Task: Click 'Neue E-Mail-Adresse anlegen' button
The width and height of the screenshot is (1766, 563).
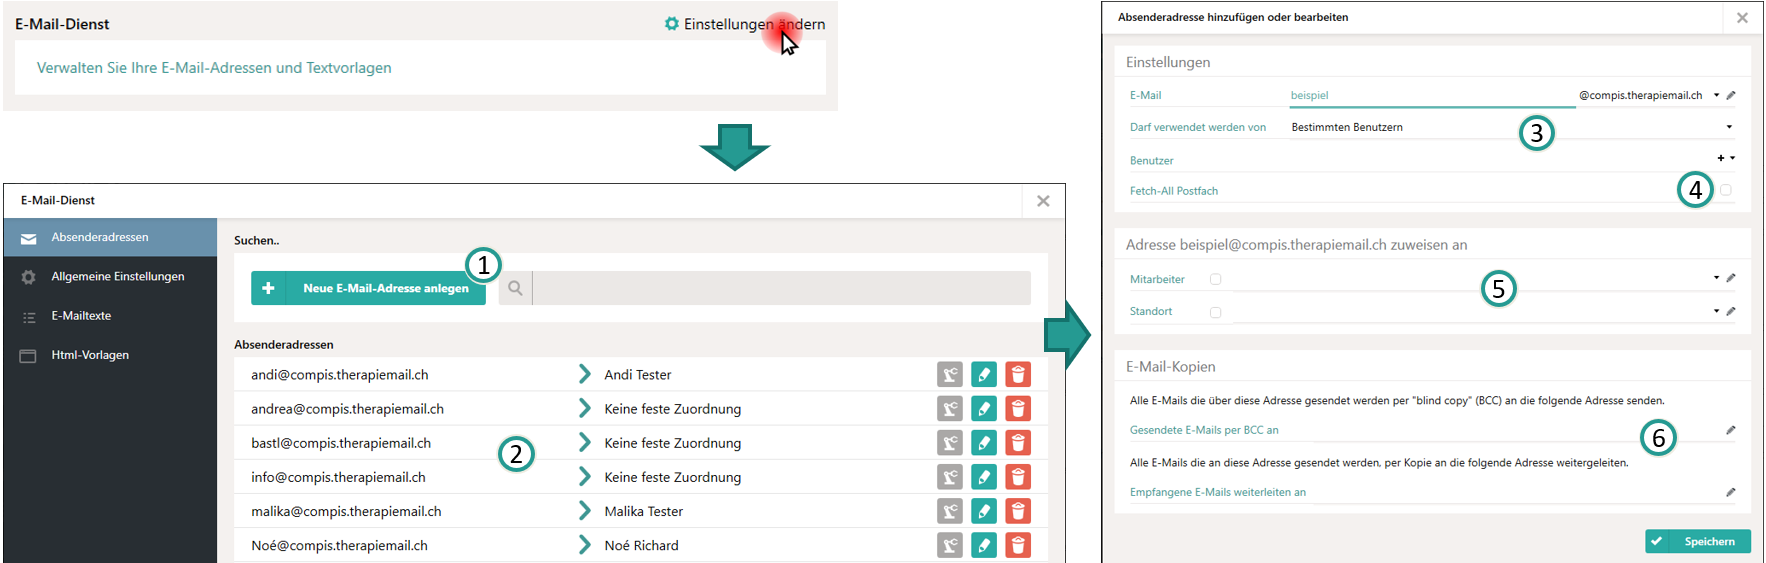Action: 368,288
